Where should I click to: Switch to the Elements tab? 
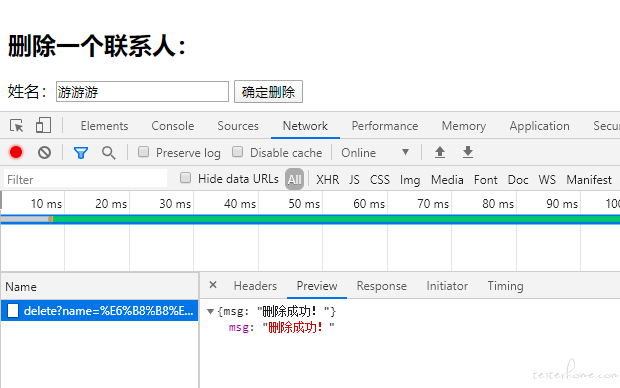click(104, 126)
